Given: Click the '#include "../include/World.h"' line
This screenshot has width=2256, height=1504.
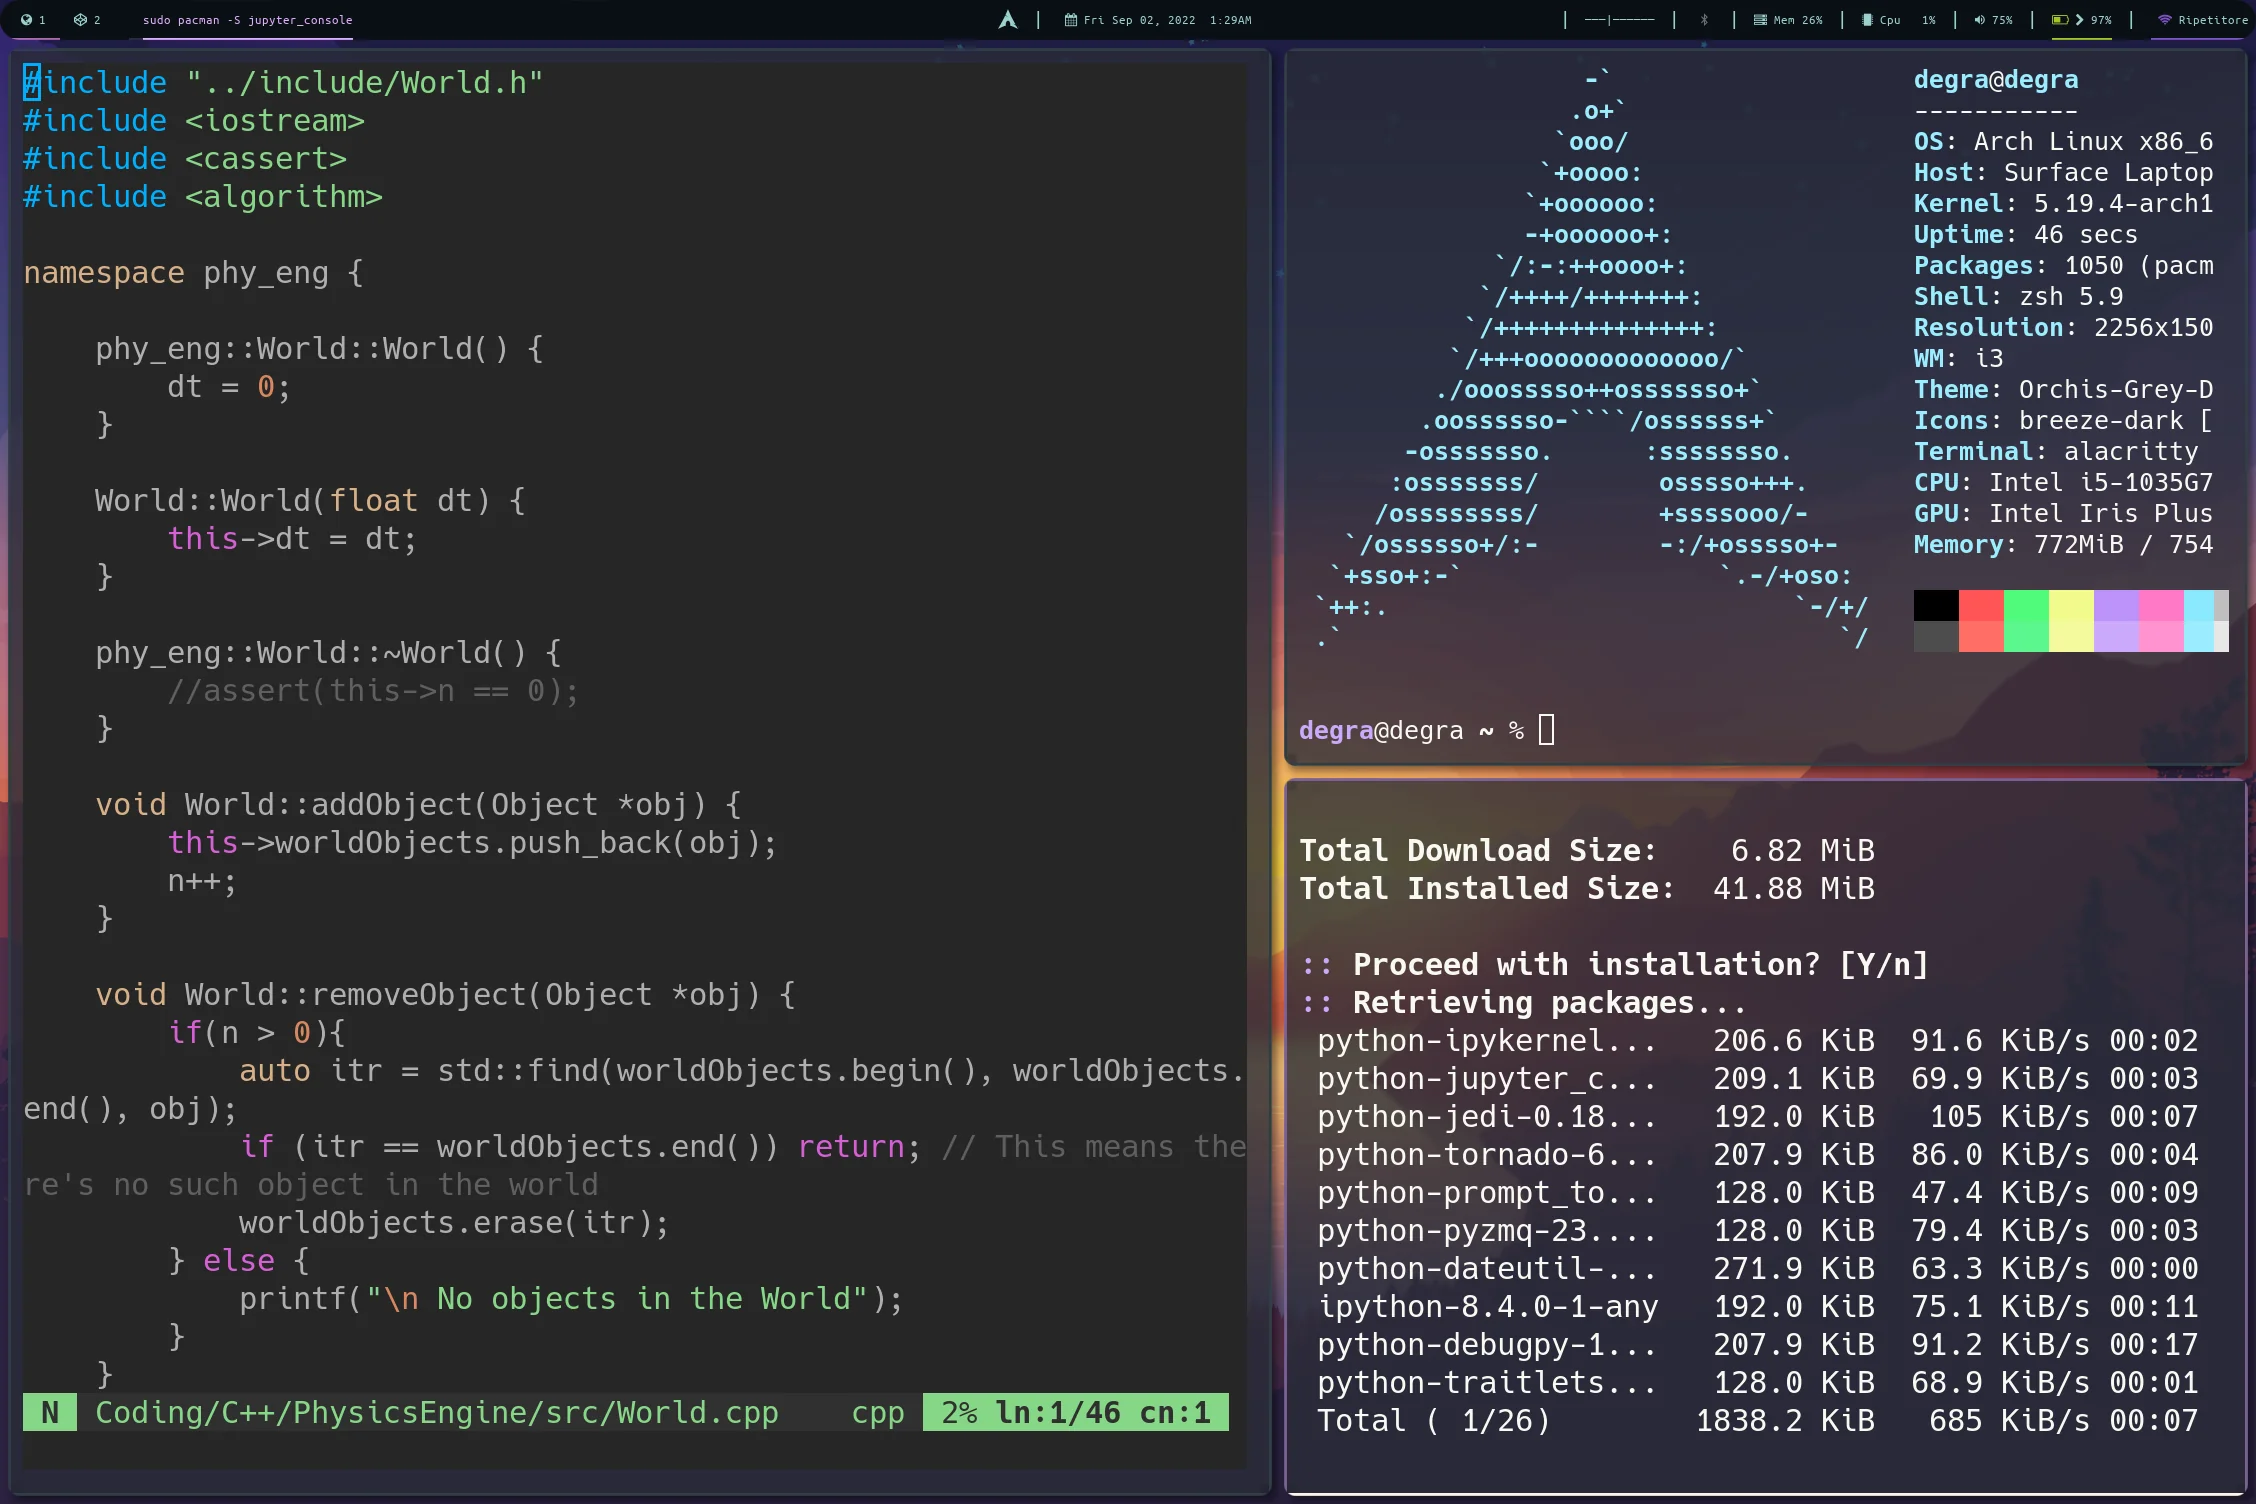Looking at the screenshot, I should click(x=283, y=82).
